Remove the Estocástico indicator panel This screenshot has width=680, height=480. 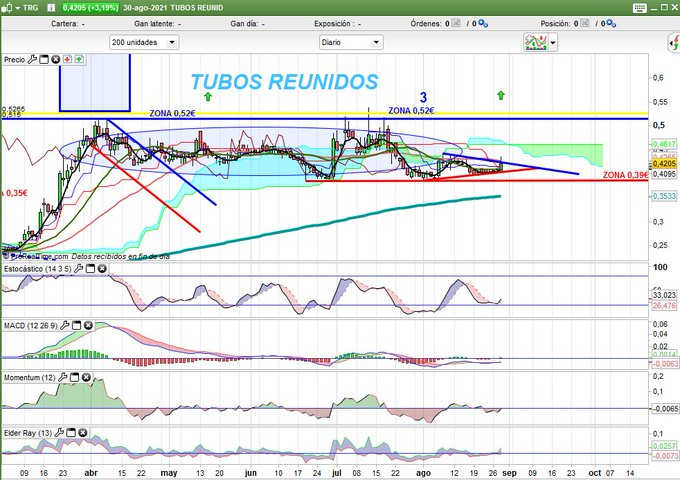[102, 269]
